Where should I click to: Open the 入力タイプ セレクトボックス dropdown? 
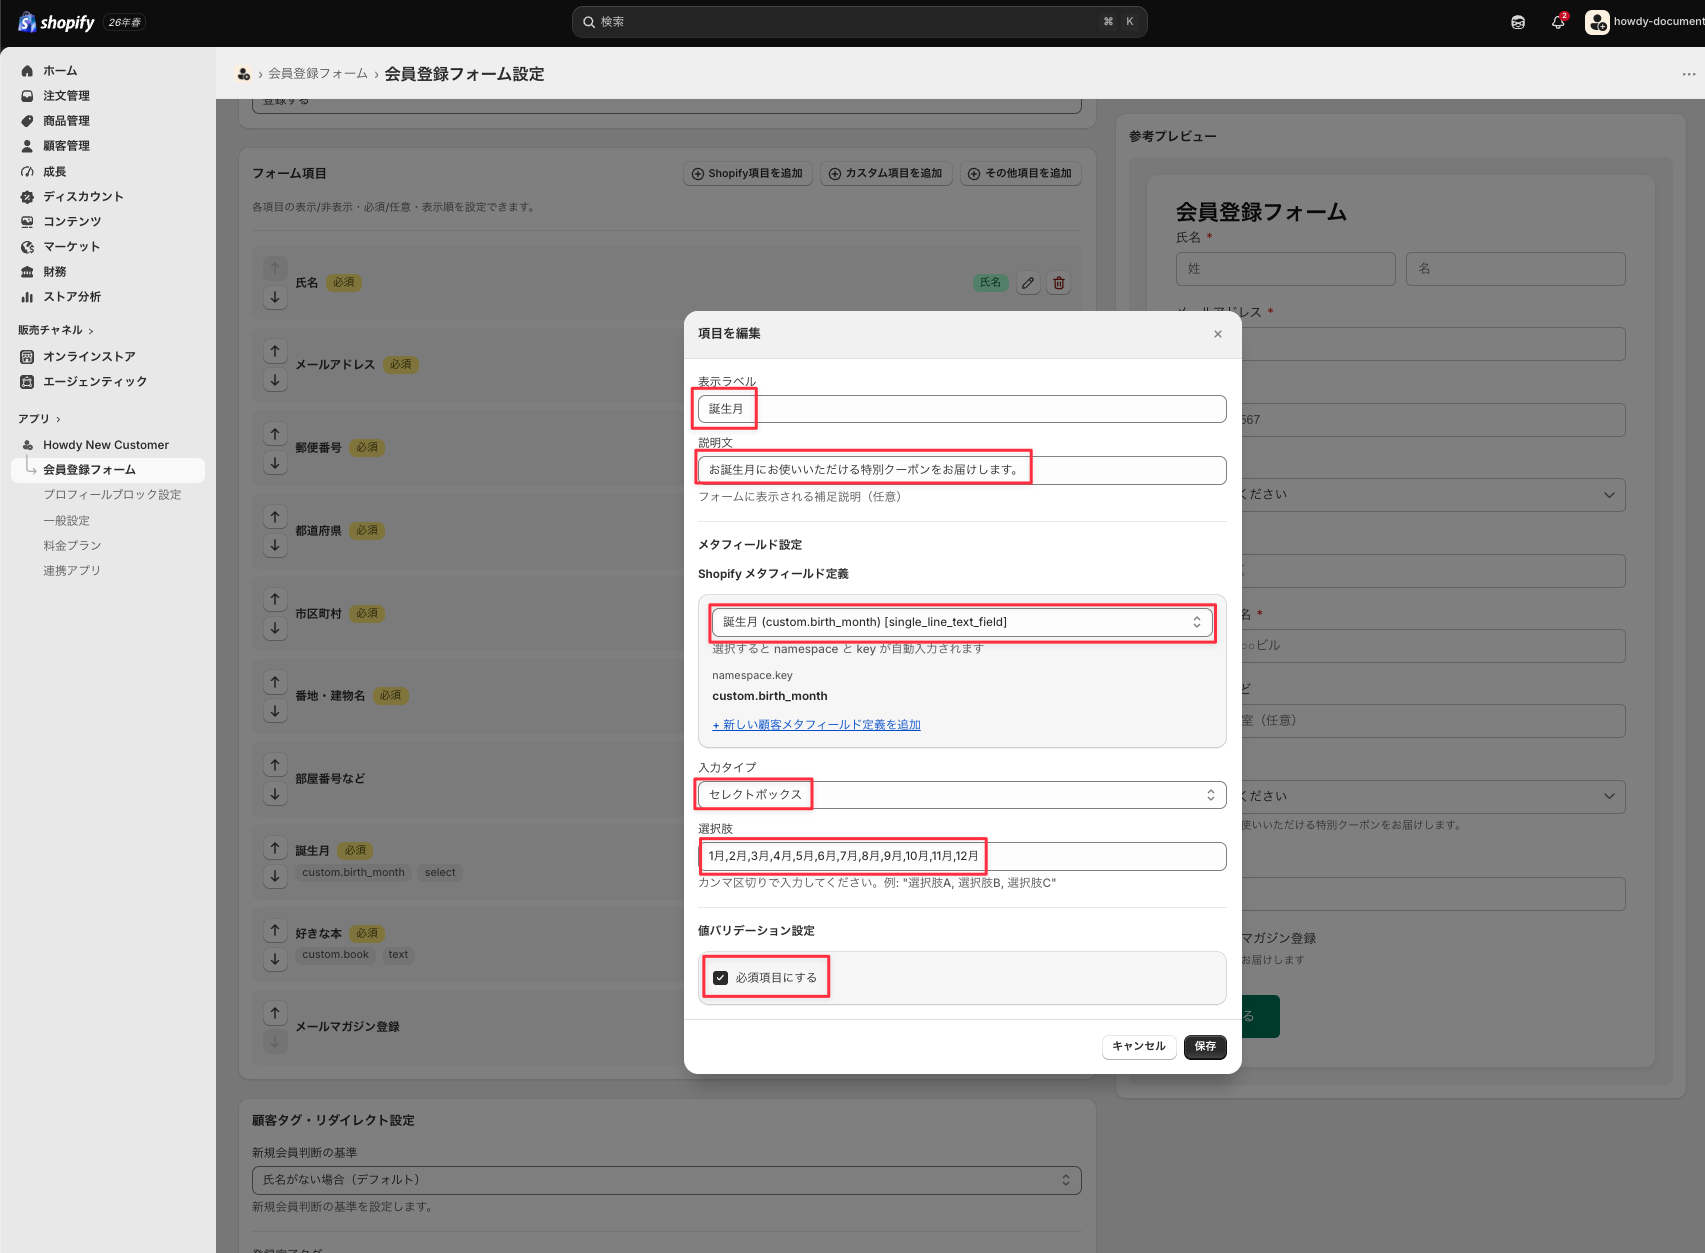pos(962,795)
